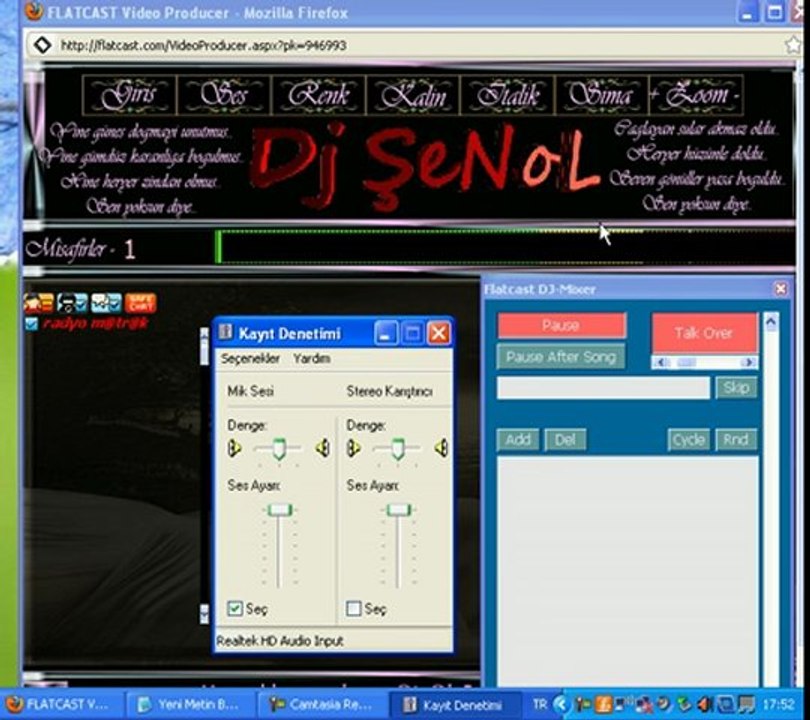This screenshot has width=810, height=720.
Task: Click left speaker icon under Stereo Karıştırıcı Denge
Action: point(353,448)
